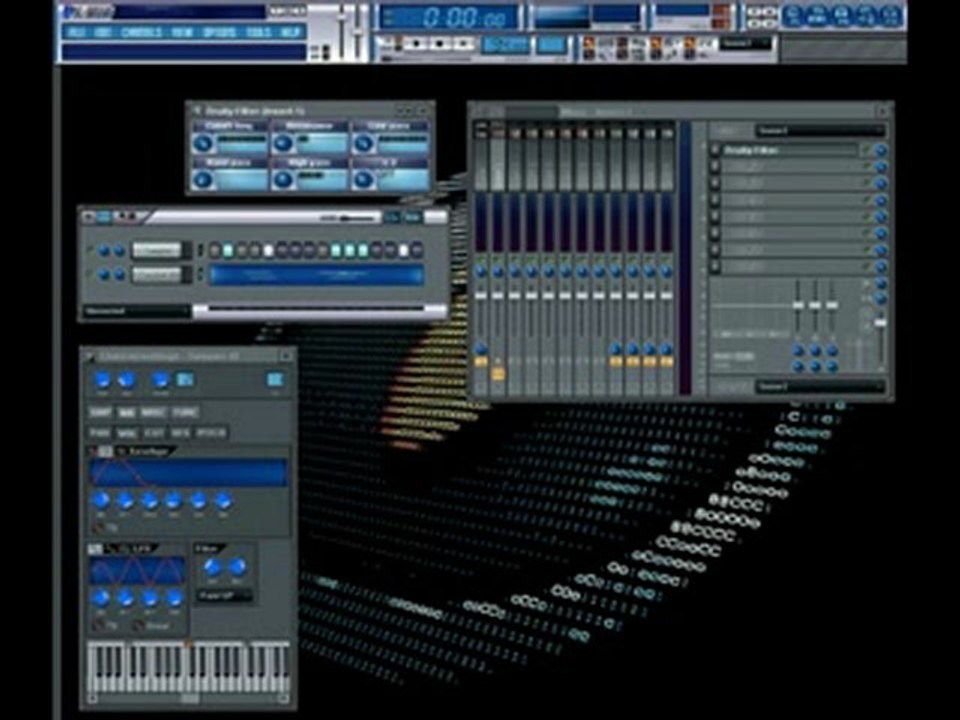Open the Unsorted dropdown in the step sequencer
The width and height of the screenshot is (960, 720).
136,311
